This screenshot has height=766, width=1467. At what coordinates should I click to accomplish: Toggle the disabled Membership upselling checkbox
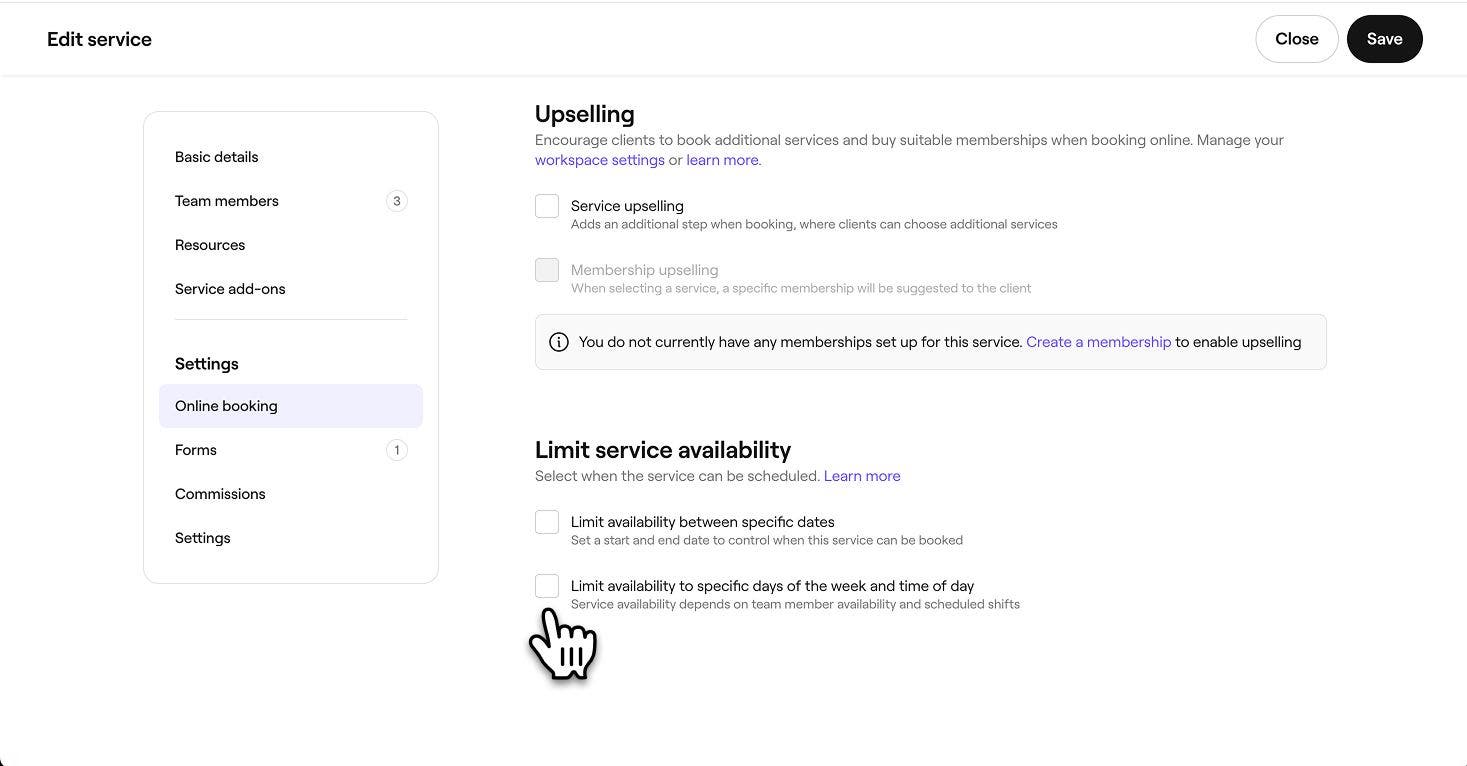[x=547, y=270]
